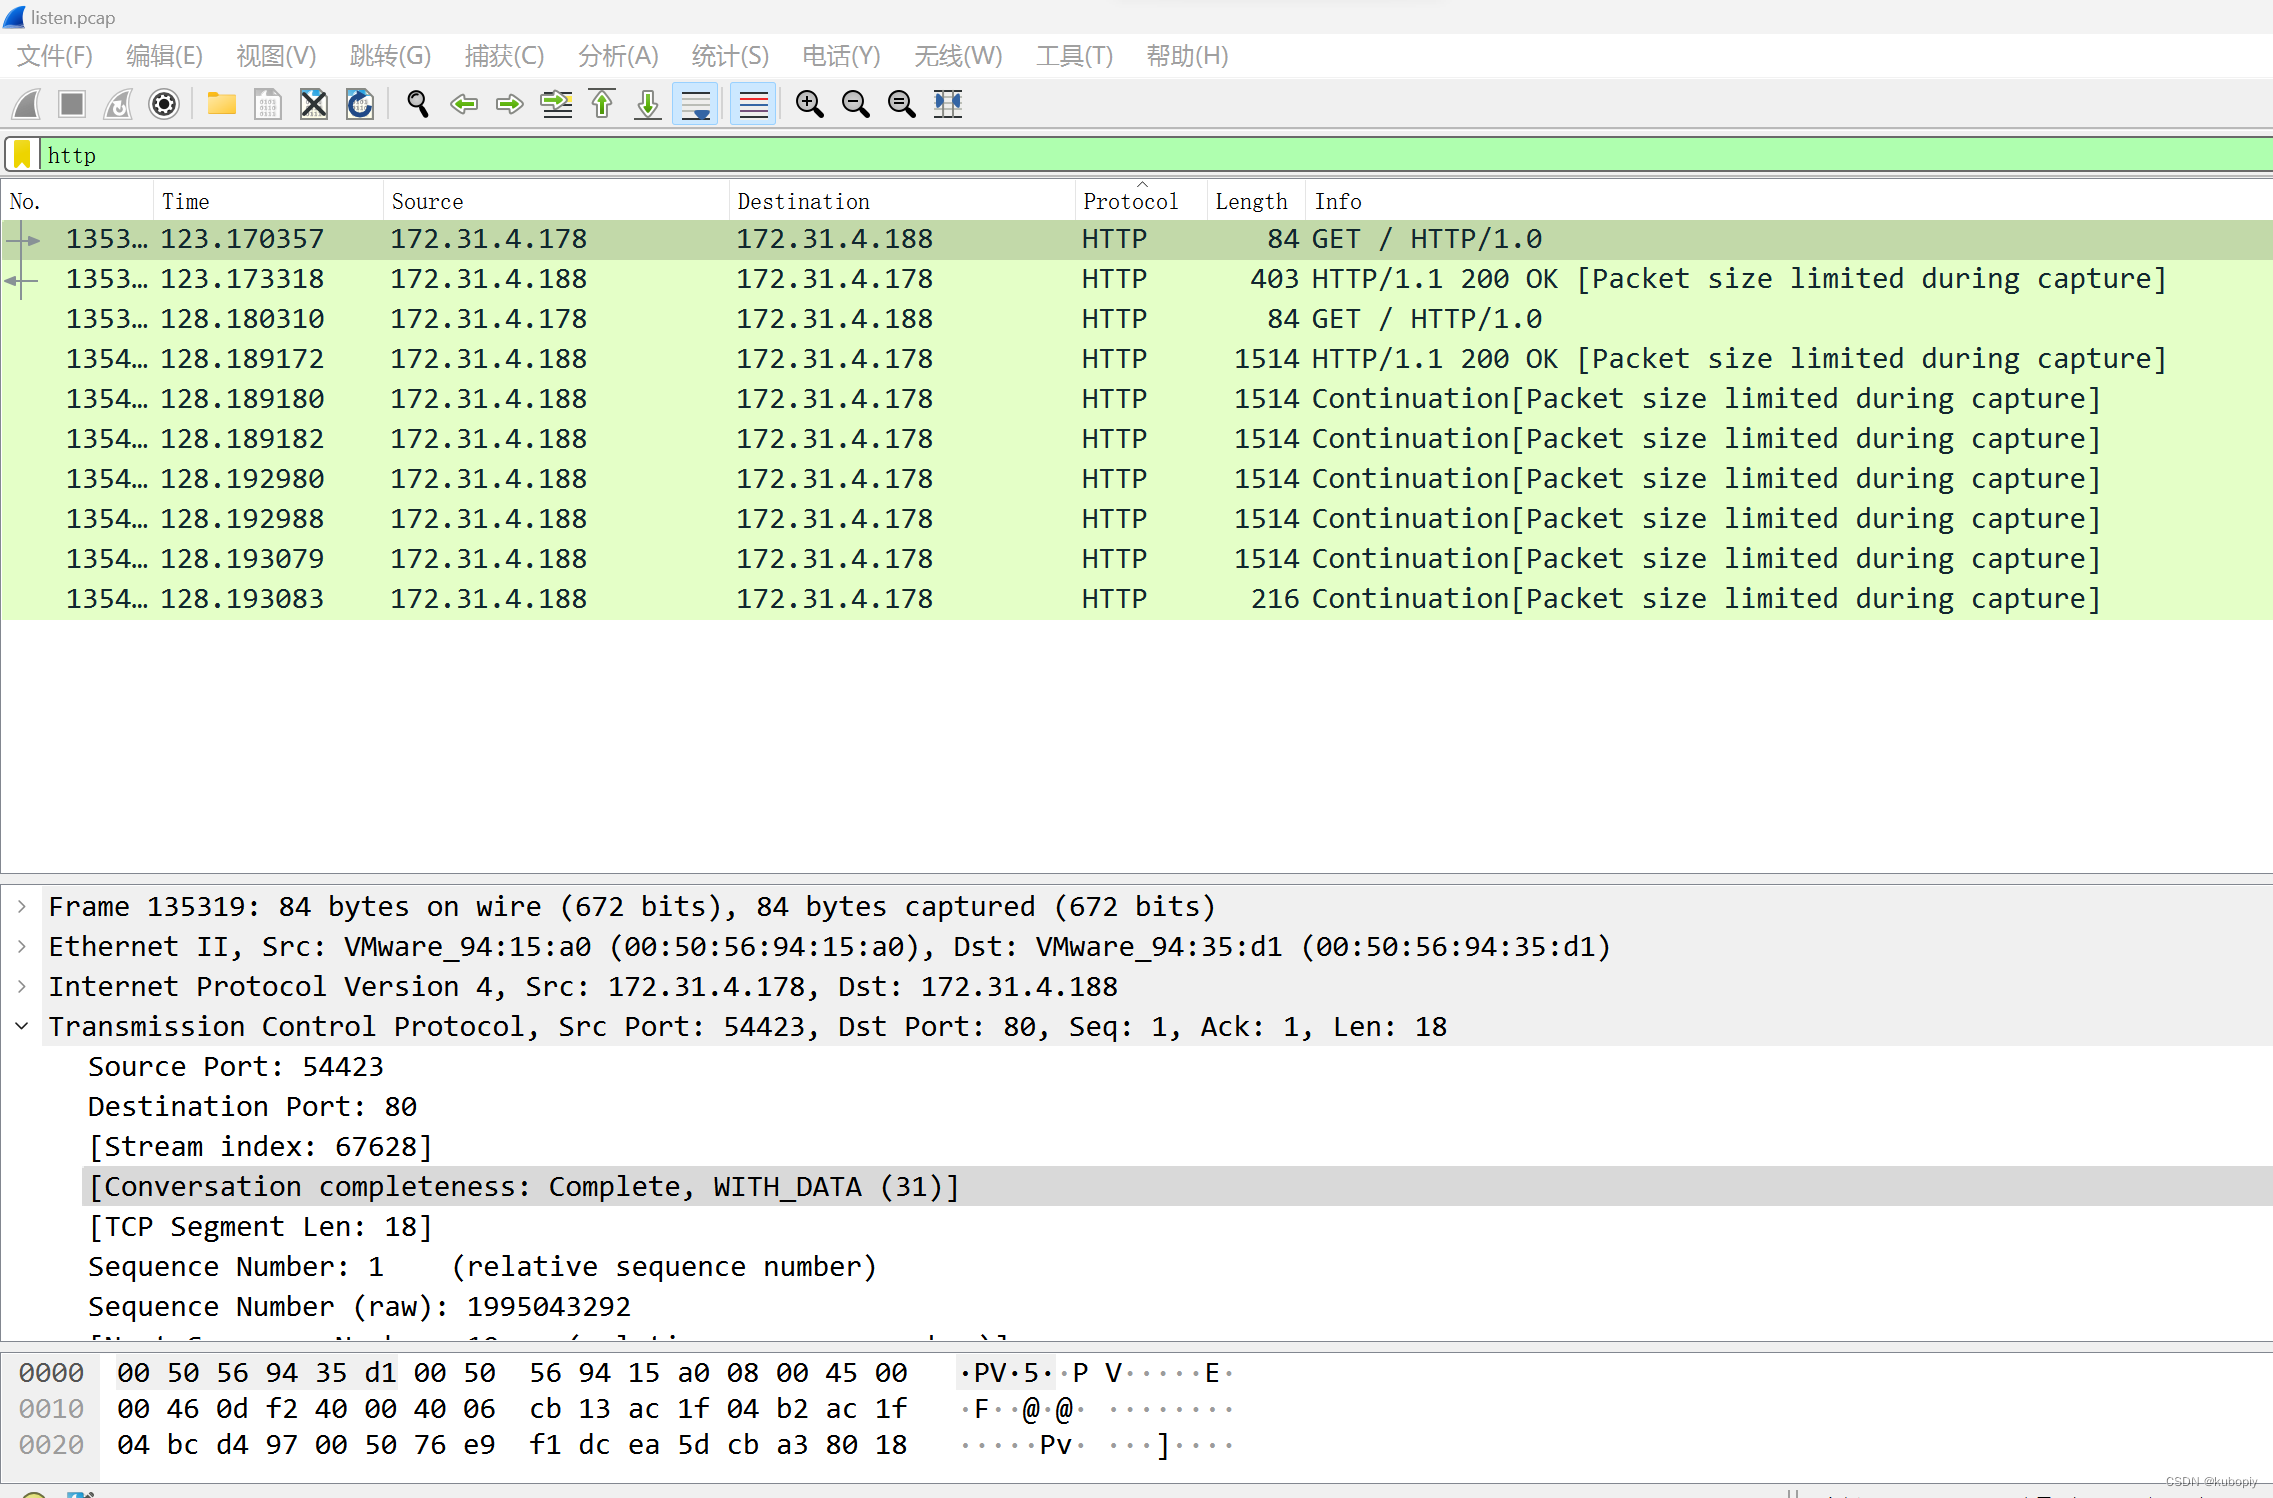The width and height of the screenshot is (2273, 1498).
Task: Open the 无线(W) menu
Action: pyautogui.click(x=958, y=56)
